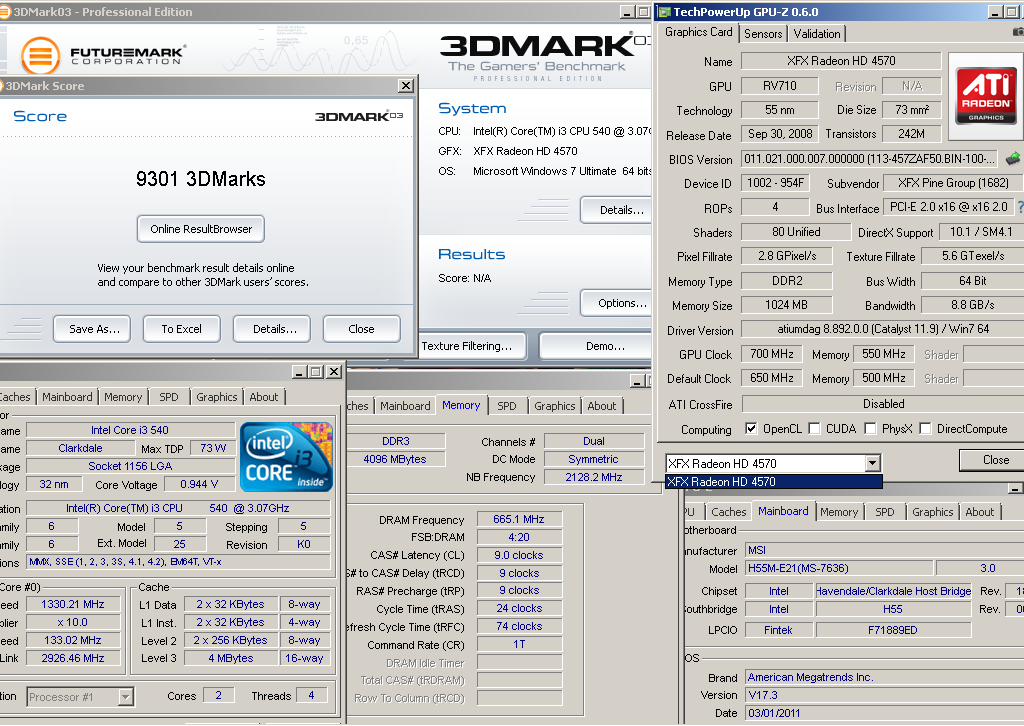Select Mainboard tab in right CPU-Z window

(x=783, y=511)
